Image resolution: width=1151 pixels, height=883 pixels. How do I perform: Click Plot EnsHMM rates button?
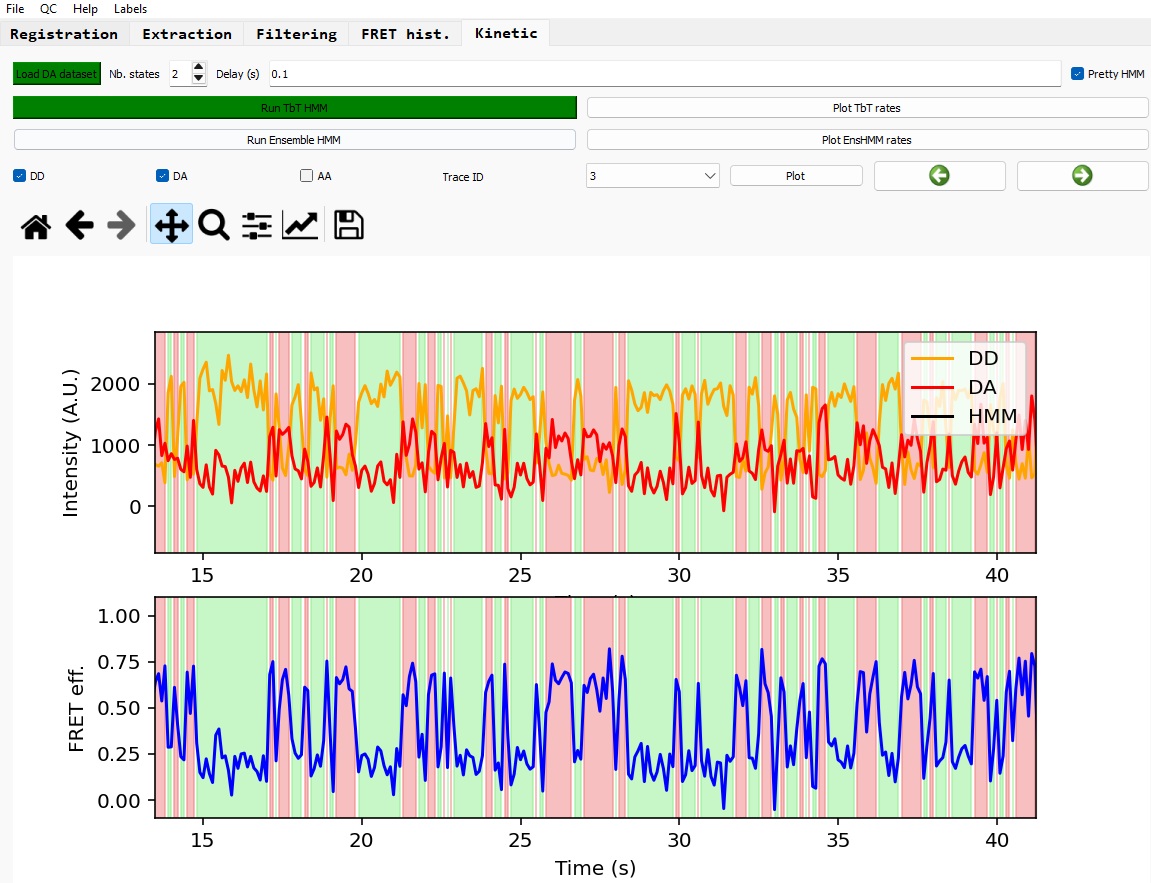pos(867,140)
